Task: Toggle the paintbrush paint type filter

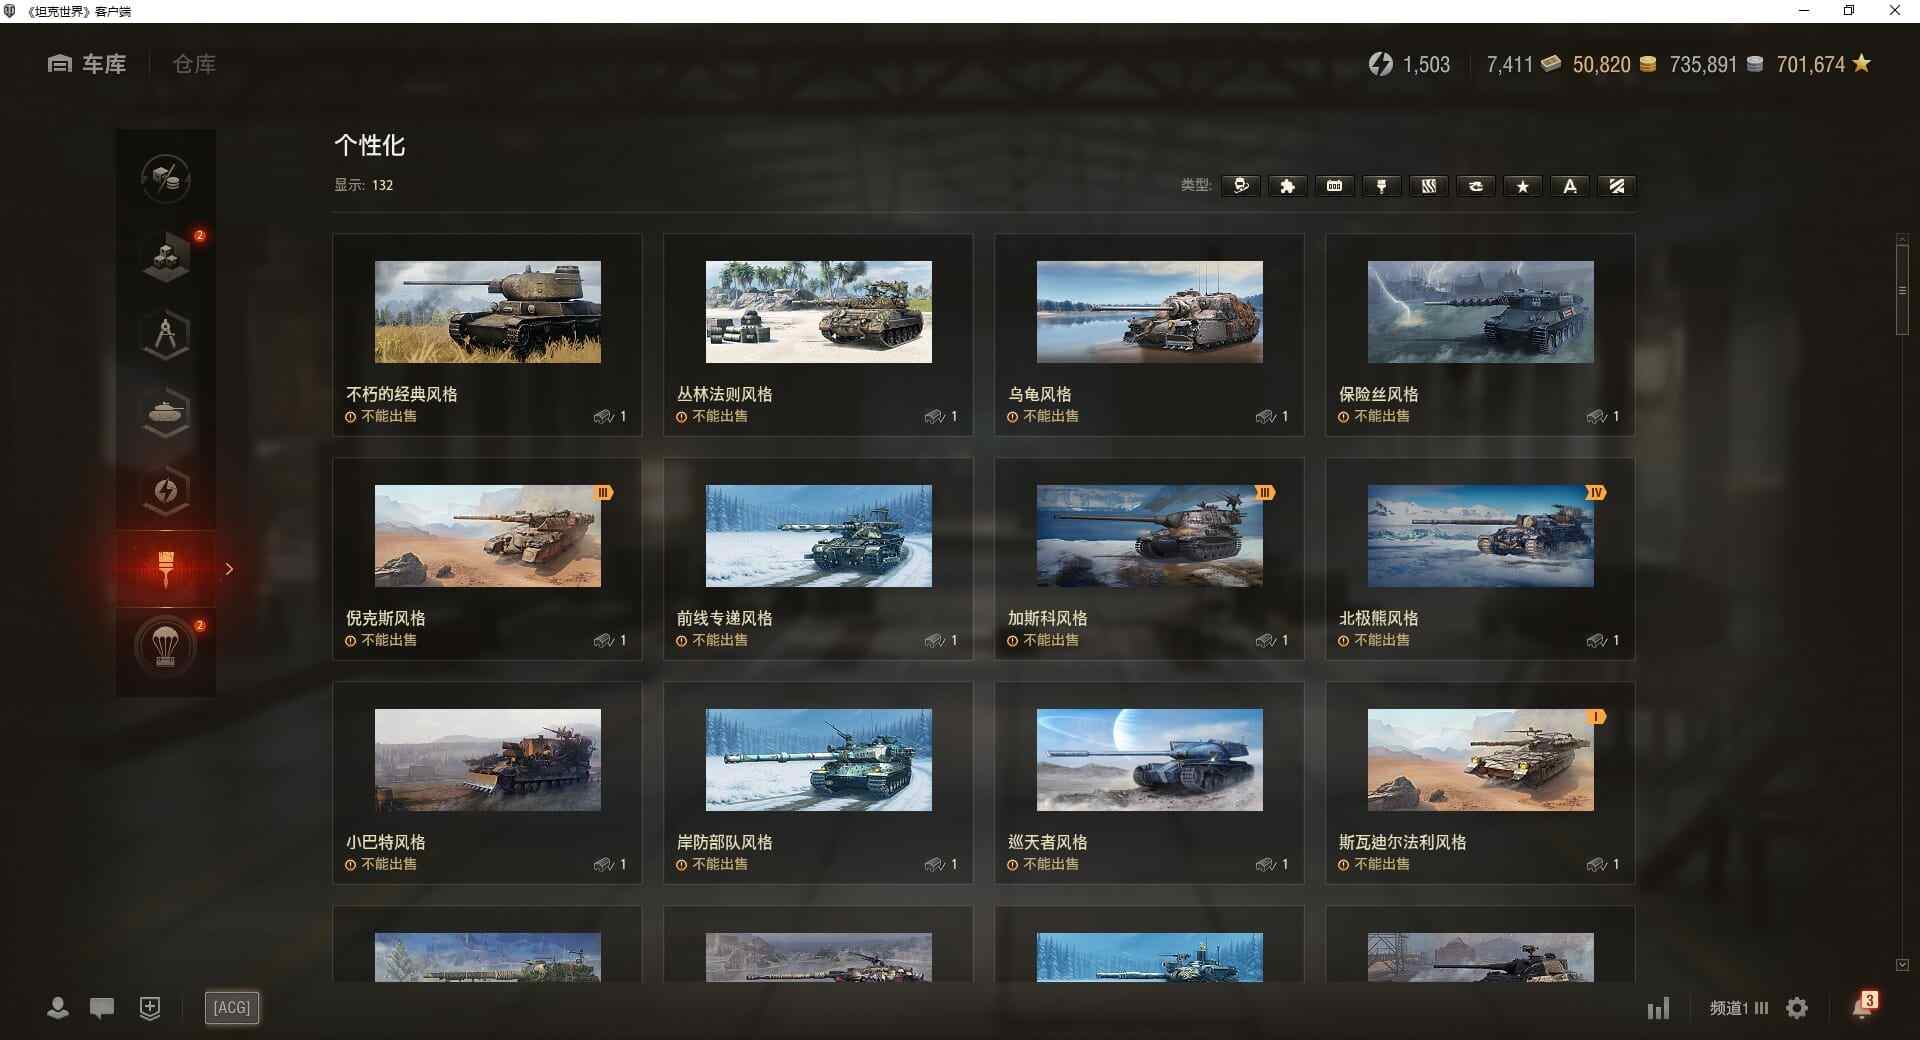Action: point(1381,186)
